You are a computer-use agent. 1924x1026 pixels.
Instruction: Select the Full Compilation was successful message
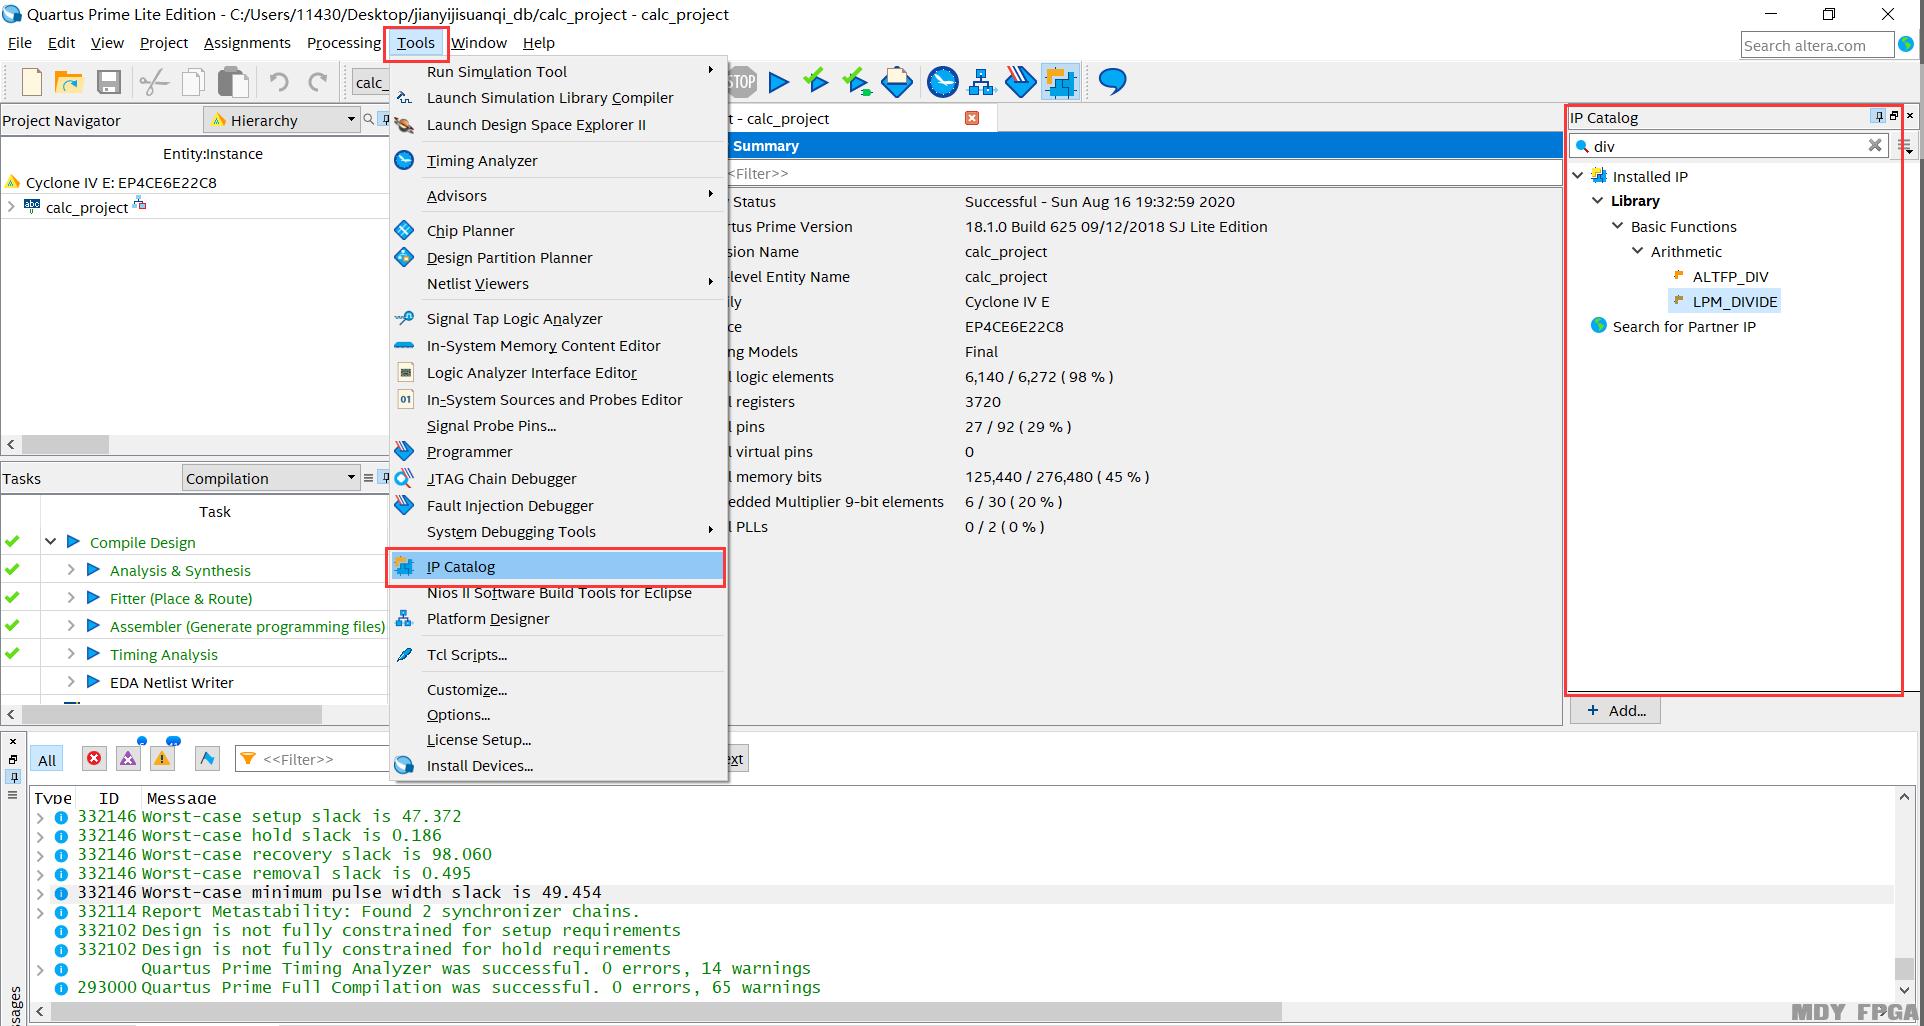[481, 988]
